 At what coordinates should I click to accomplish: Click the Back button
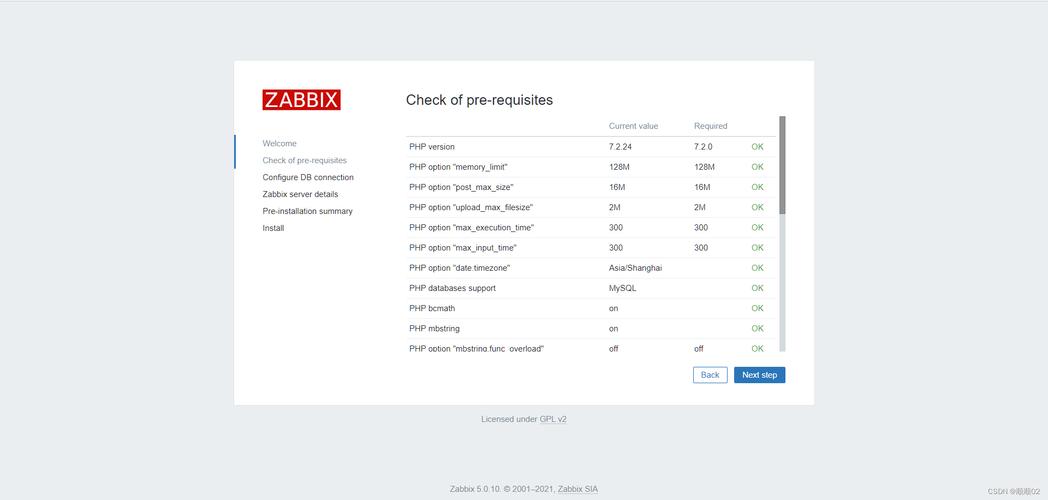coord(710,375)
